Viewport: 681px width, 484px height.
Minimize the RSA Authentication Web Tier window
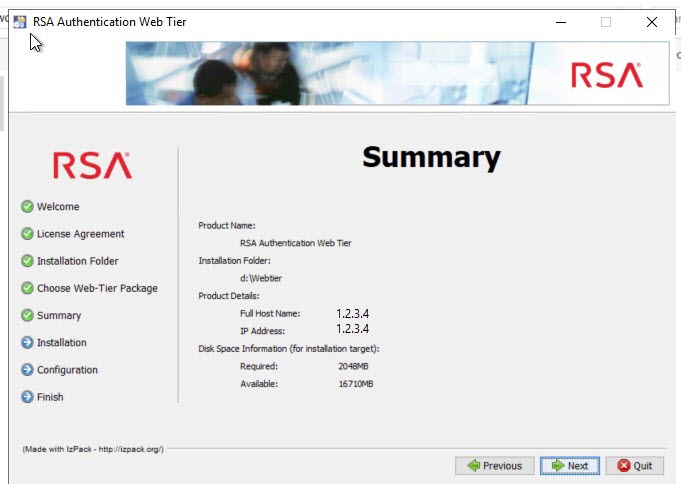[x=559, y=22]
